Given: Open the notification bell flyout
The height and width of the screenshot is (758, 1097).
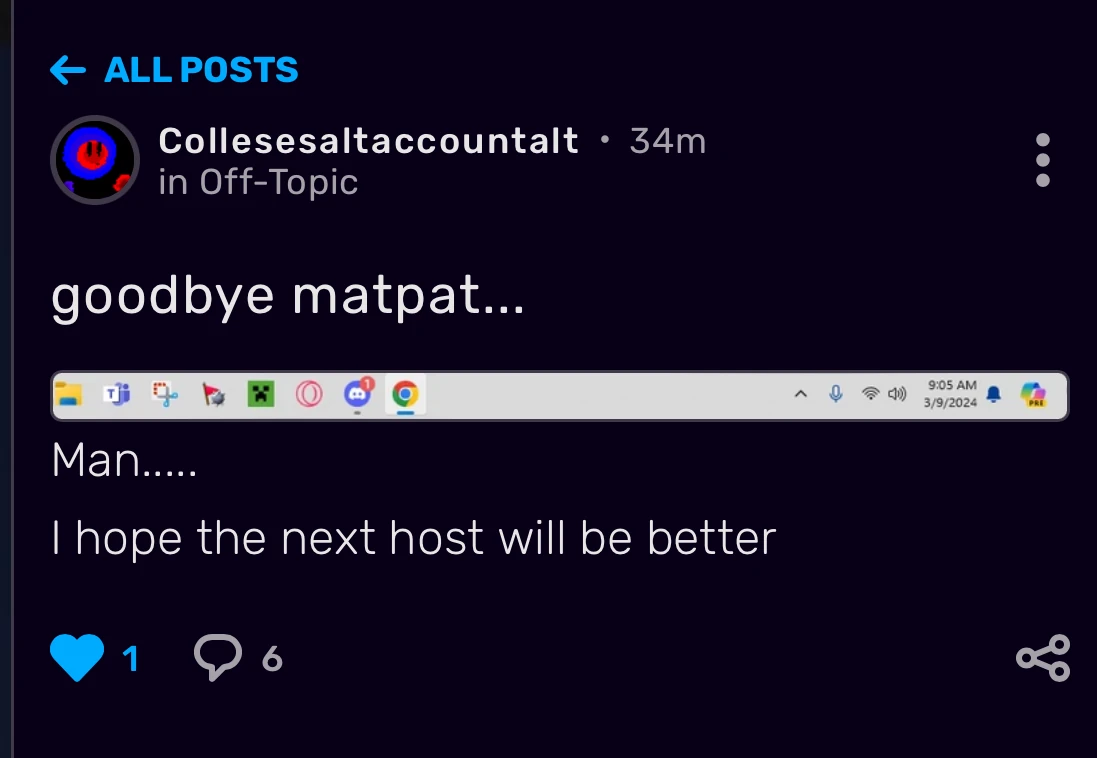Looking at the screenshot, I should (x=992, y=394).
